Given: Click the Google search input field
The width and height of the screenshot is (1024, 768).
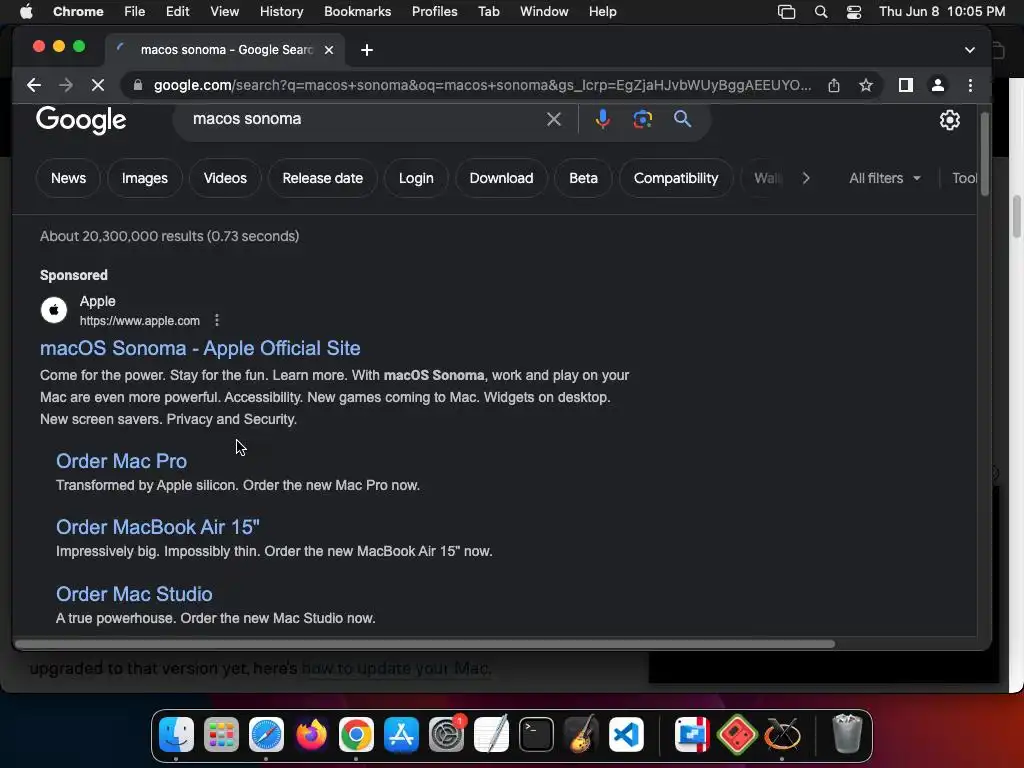Looking at the screenshot, I should [x=366, y=119].
